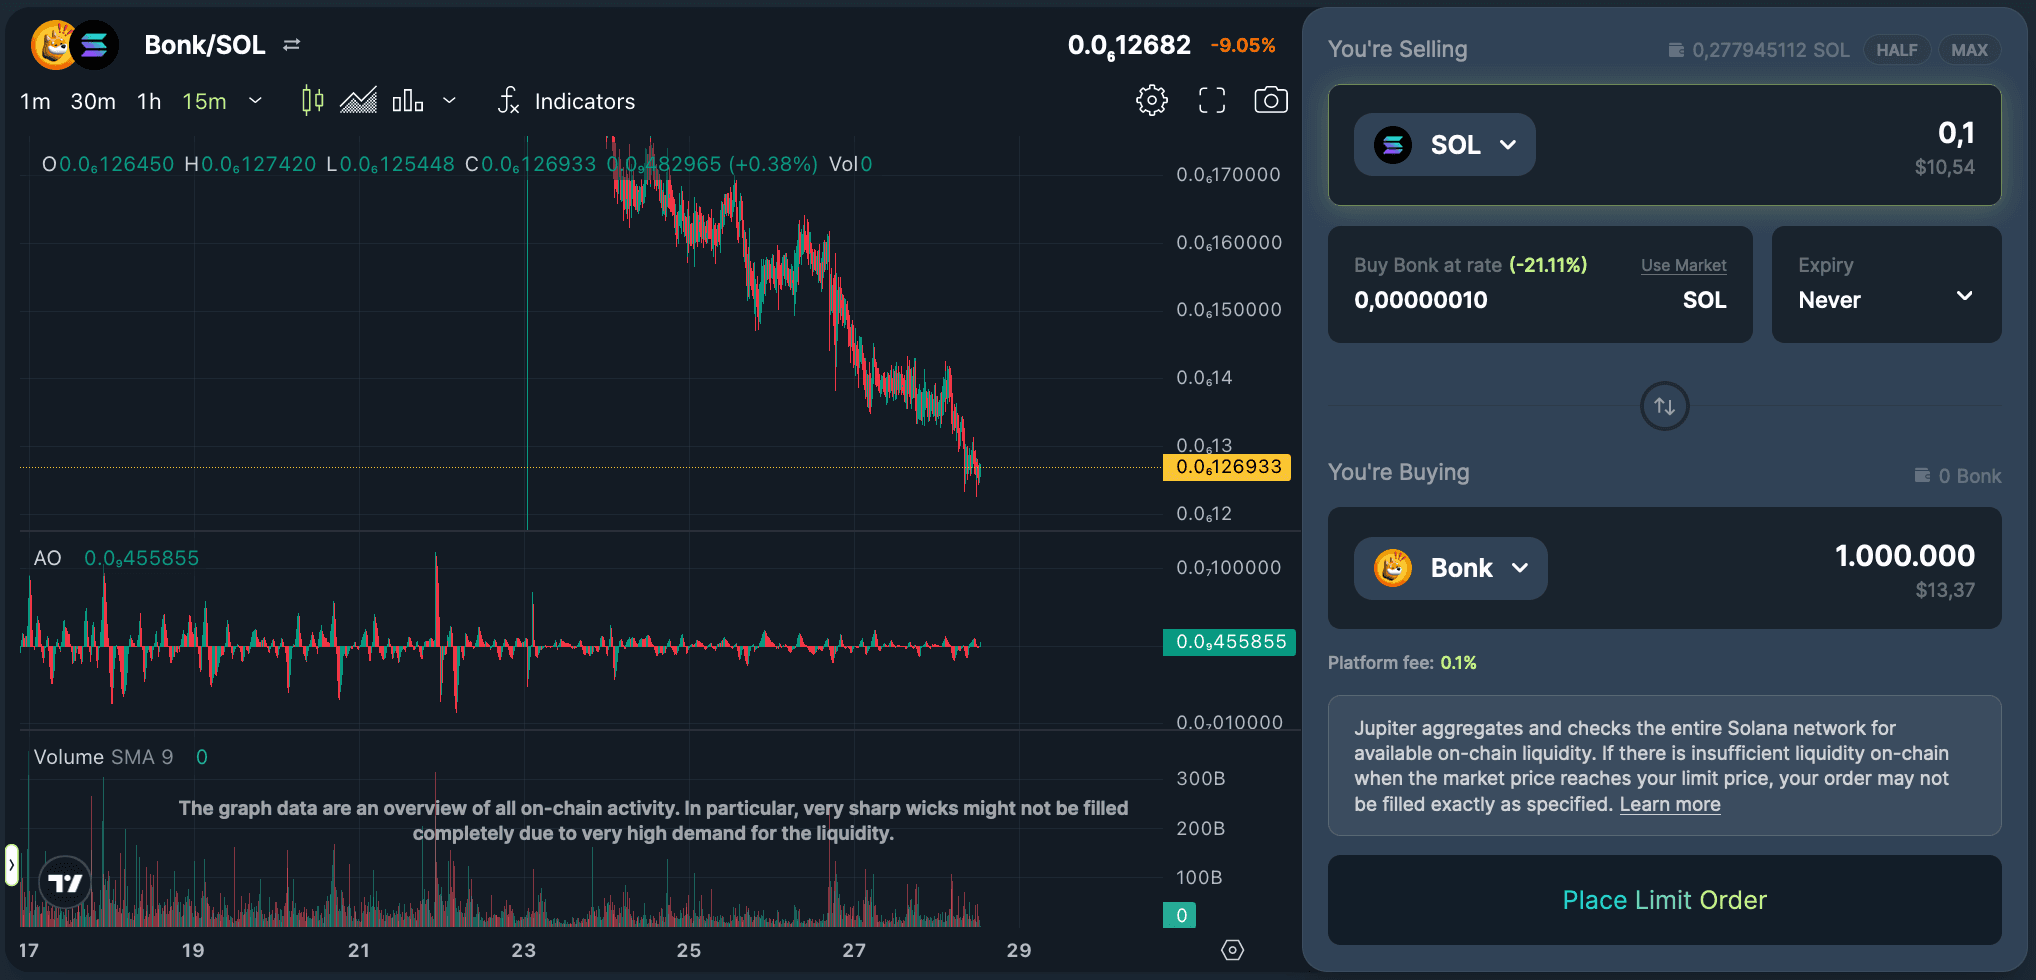Swap the Bonk/SOL pair direction icon
The height and width of the screenshot is (980, 2036).
(291, 45)
